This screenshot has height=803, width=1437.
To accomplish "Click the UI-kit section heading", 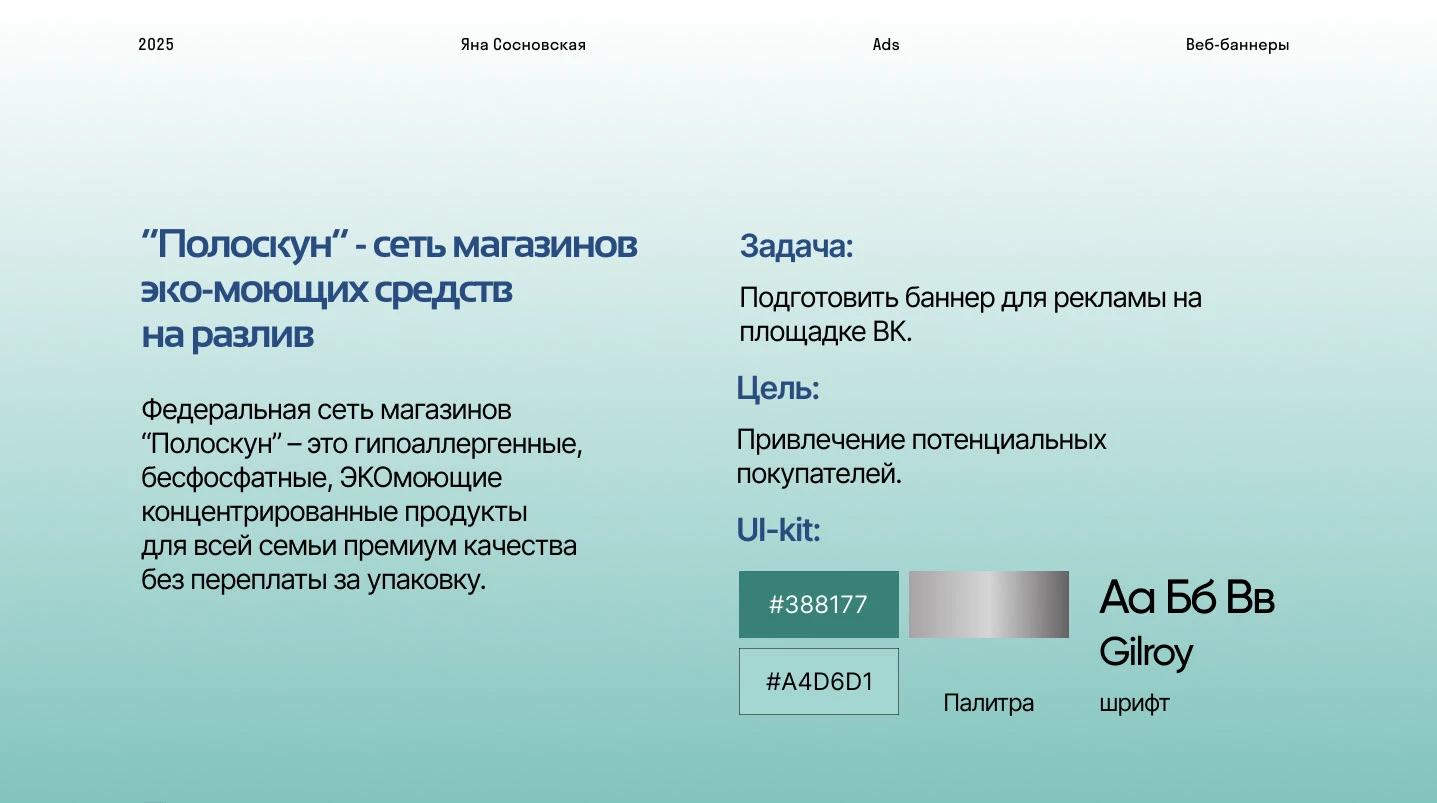I will (778, 531).
